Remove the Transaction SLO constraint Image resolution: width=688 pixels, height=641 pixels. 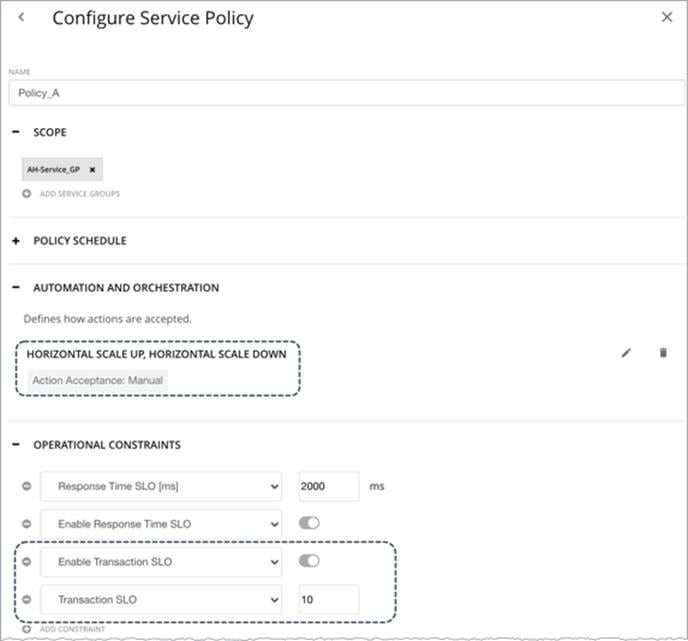click(x=27, y=599)
